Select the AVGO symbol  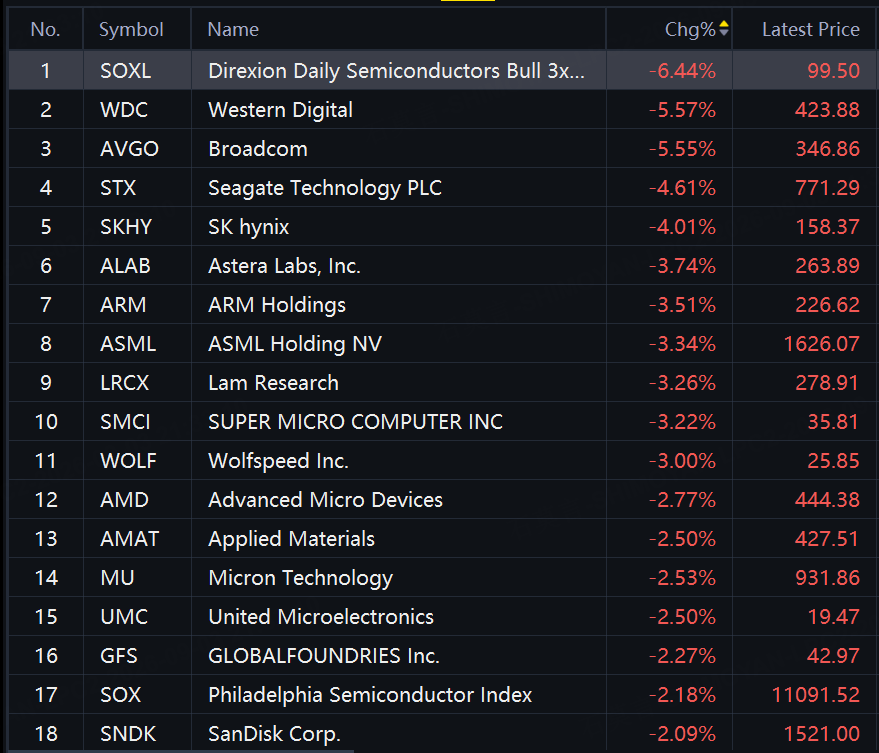tap(129, 149)
